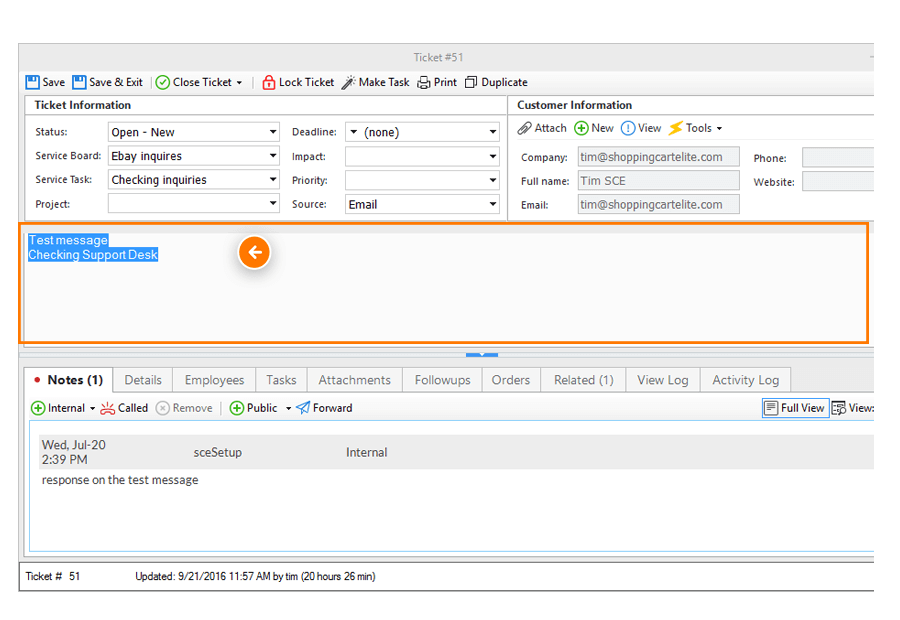900x620 pixels.
Task: Open the Deadline dropdown showing (none)
Action: click(493, 132)
